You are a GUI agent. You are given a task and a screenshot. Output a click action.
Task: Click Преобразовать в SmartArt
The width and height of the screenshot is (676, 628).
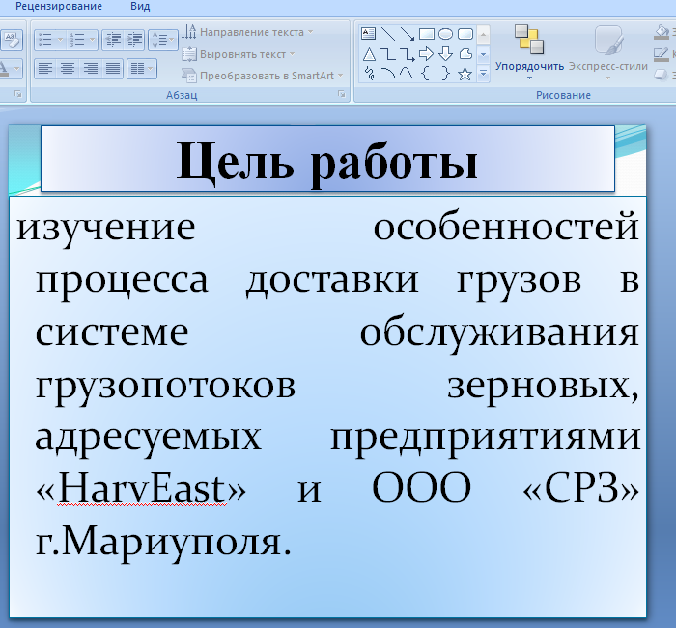tap(263, 75)
